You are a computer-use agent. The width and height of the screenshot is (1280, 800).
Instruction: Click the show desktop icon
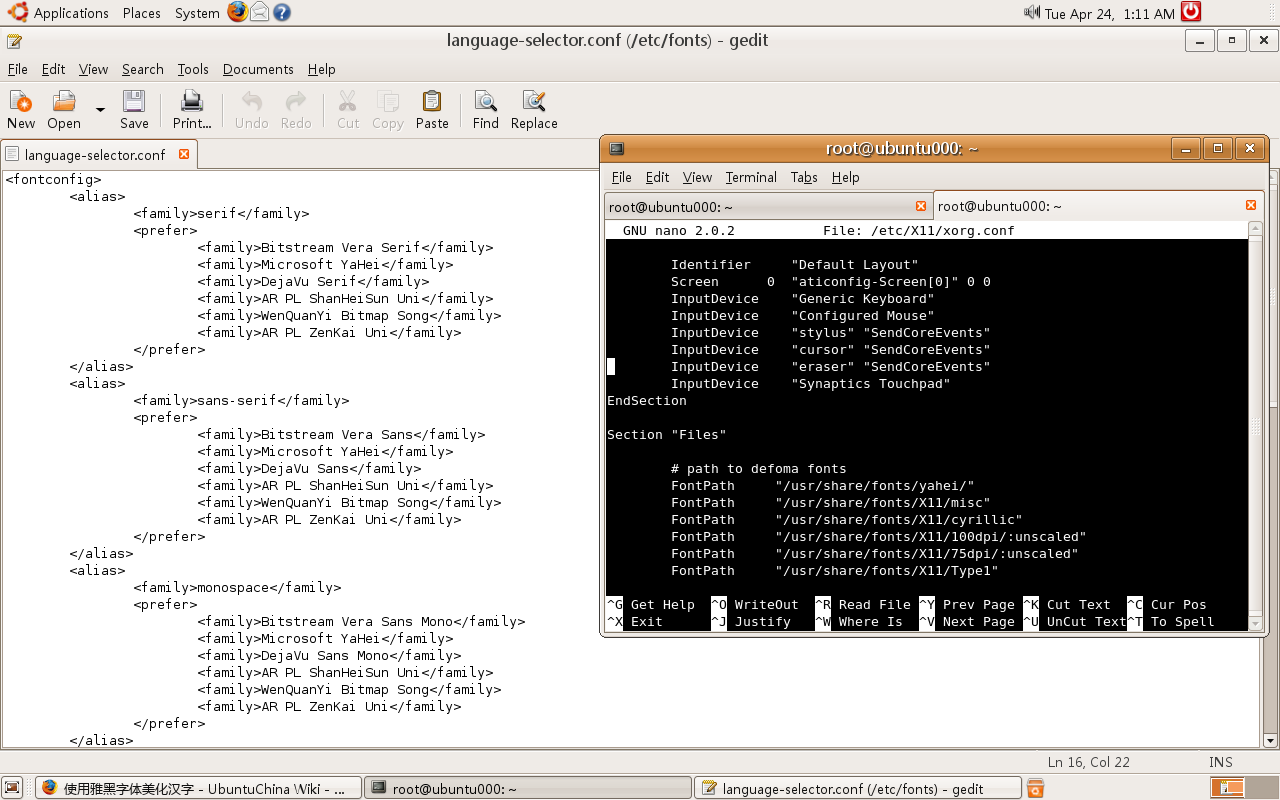12,788
